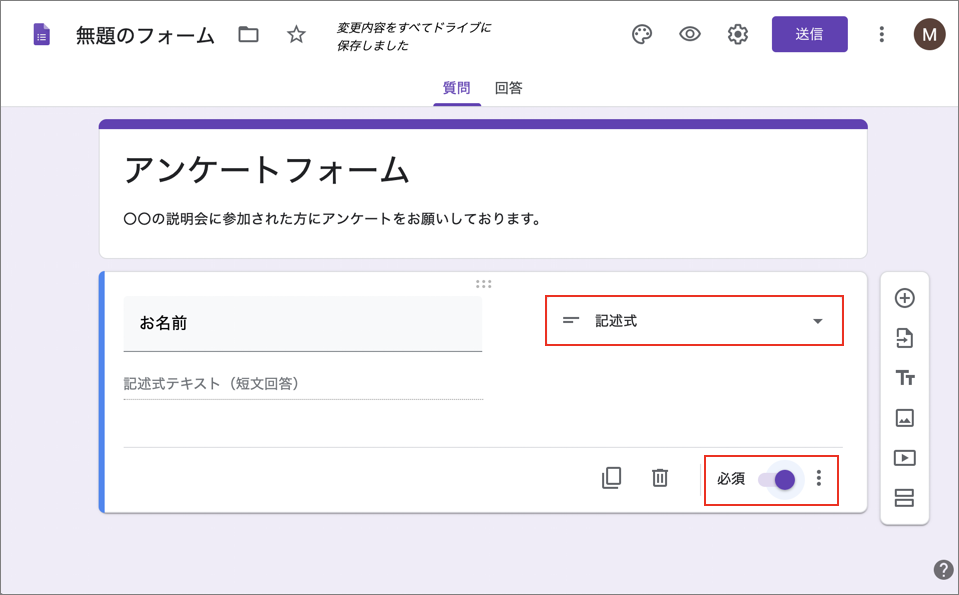Image resolution: width=959 pixels, height=595 pixels.
Task: Add title and description Tt icon
Action: pos(905,377)
